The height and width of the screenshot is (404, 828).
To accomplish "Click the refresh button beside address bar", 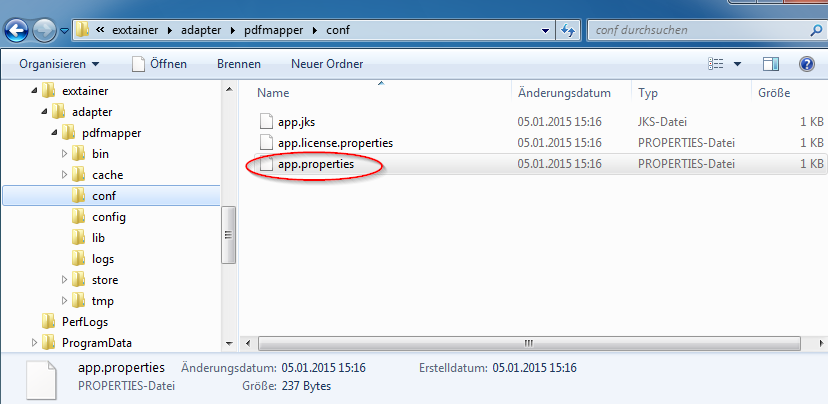I will click(x=568, y=30).
